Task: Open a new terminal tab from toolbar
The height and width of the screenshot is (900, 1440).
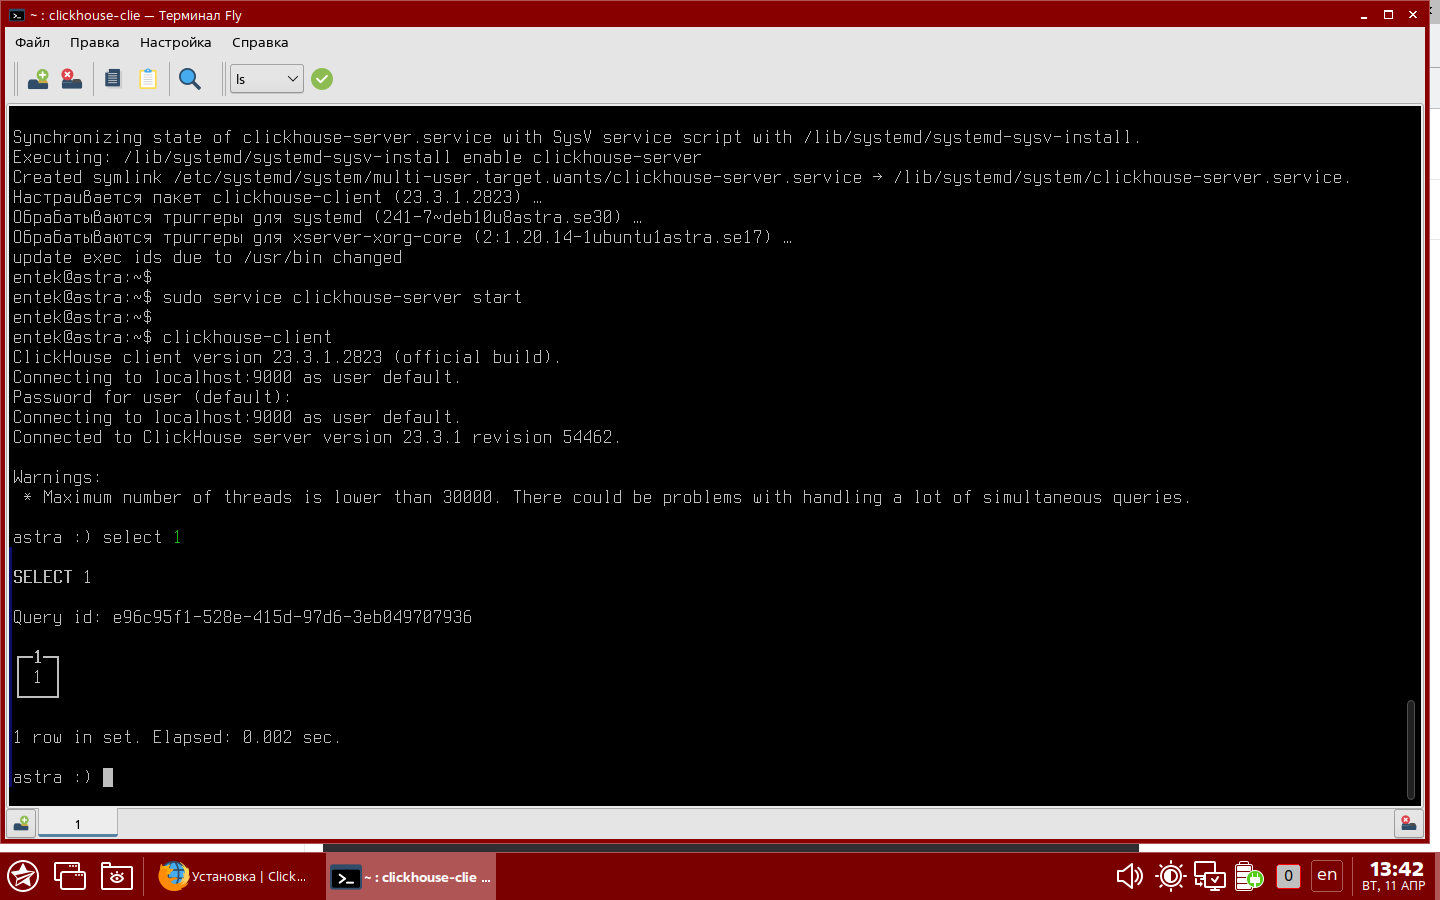Action: [x=38, y=79]
